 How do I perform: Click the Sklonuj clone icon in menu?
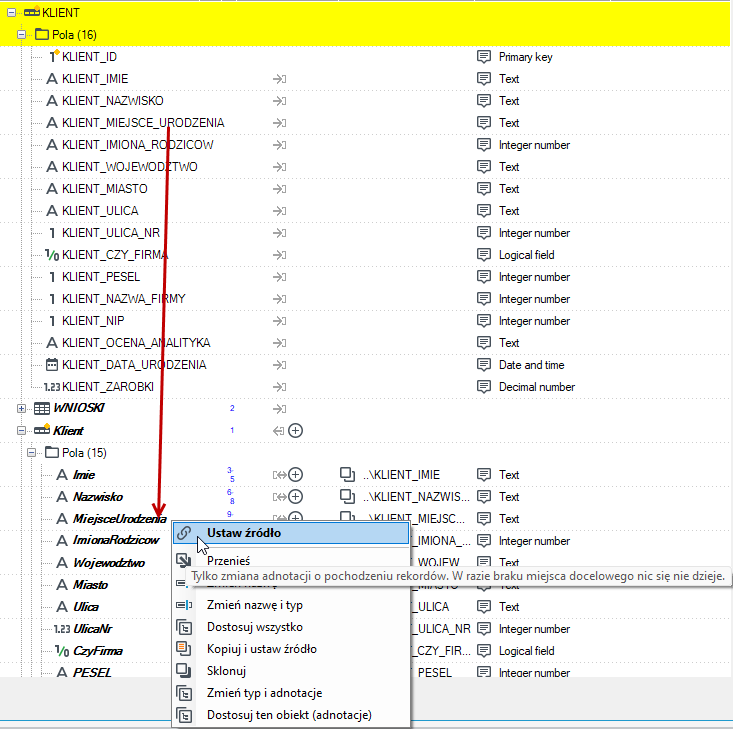click(x=184, y=671)
